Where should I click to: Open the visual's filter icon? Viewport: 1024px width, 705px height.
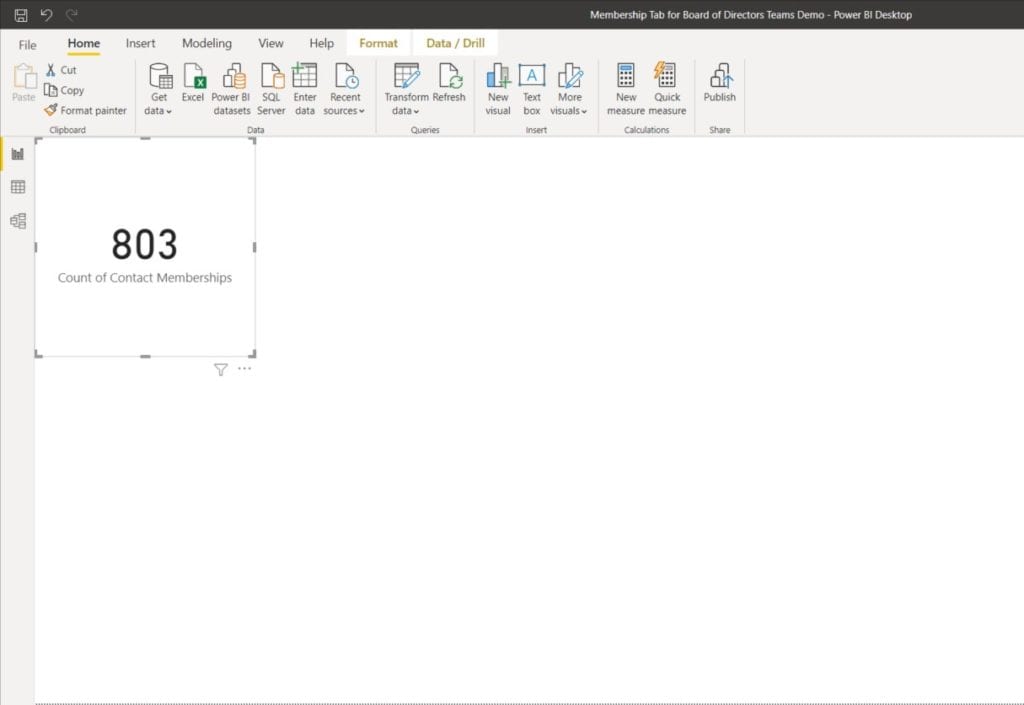[x=221, y=369]
